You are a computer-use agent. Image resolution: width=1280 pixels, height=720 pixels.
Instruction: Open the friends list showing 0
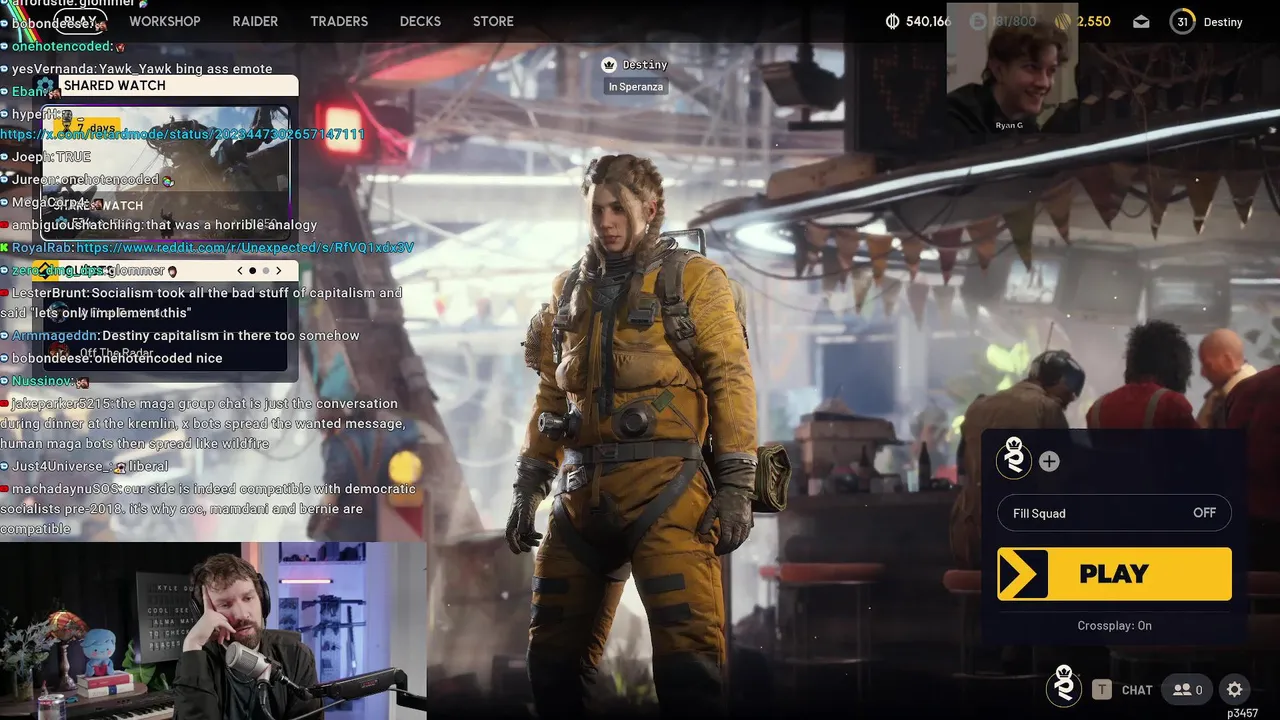coord(1187,689)
